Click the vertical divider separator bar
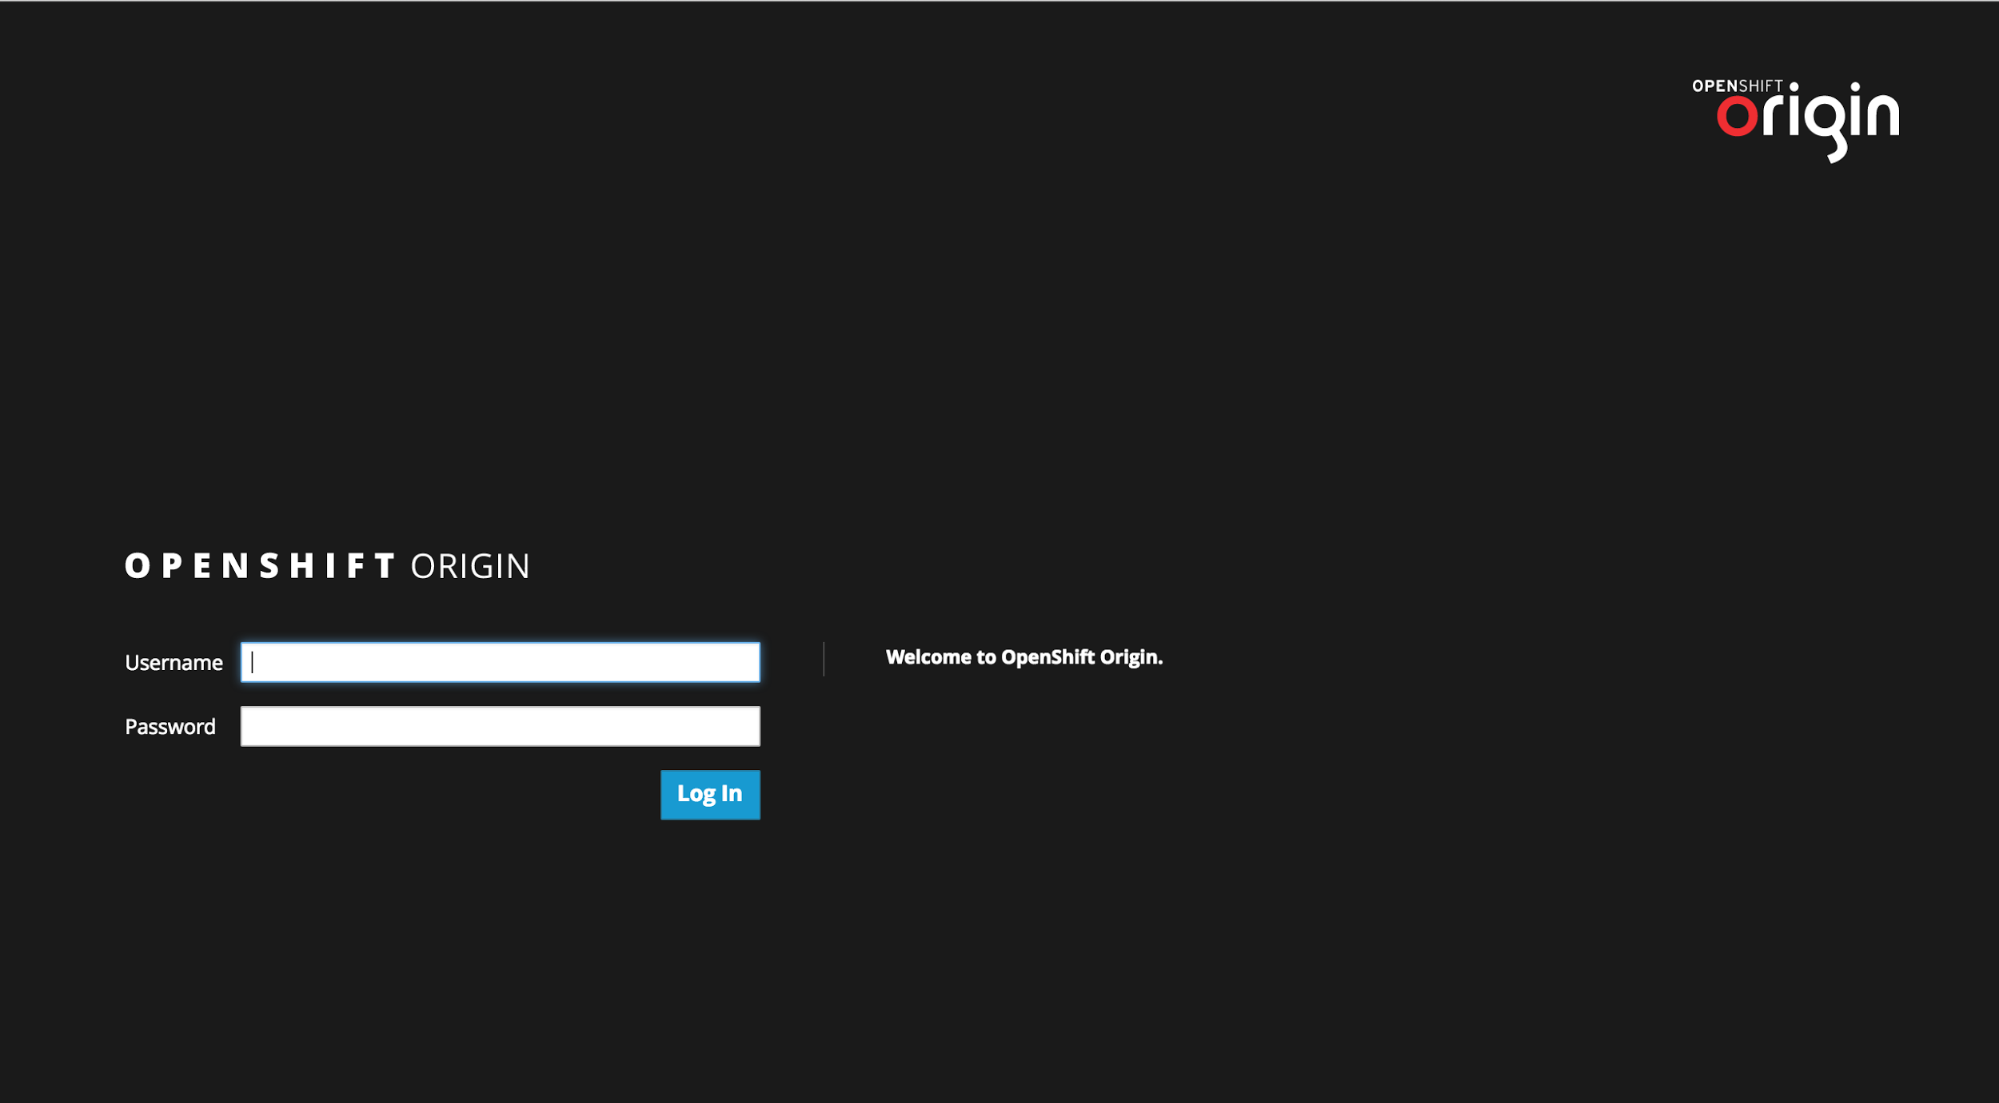This screenshot has height=1103, width=1999. click(x=824, y=659)
